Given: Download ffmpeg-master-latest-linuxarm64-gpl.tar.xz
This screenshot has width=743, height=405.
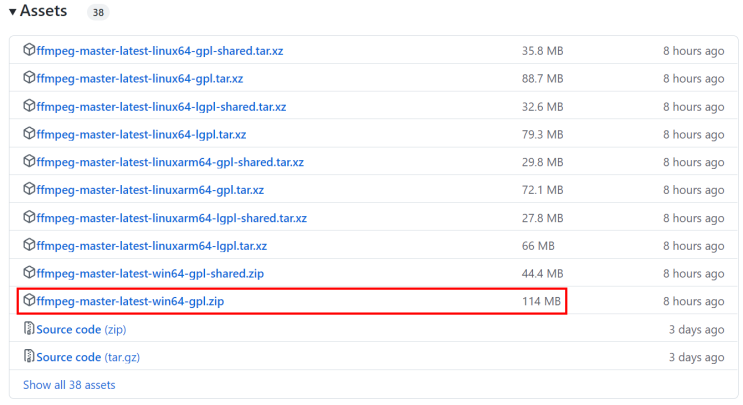Looking at the screenshot, I should click(x=150, y=190).
